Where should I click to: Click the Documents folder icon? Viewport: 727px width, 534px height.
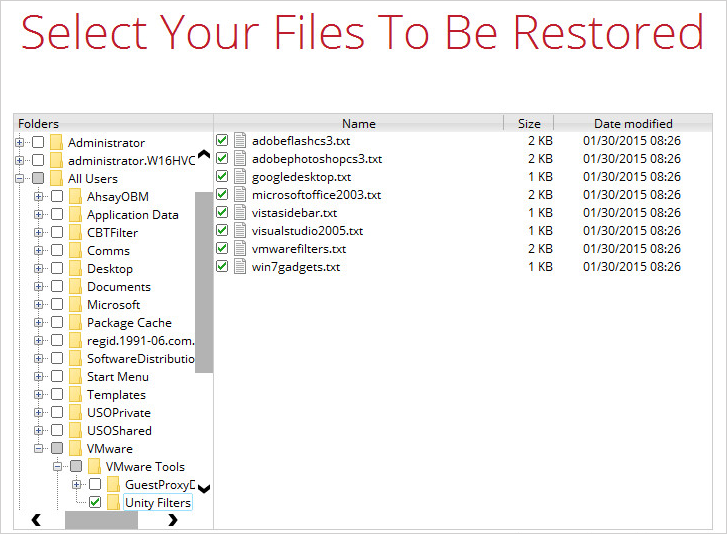(75, 287)
